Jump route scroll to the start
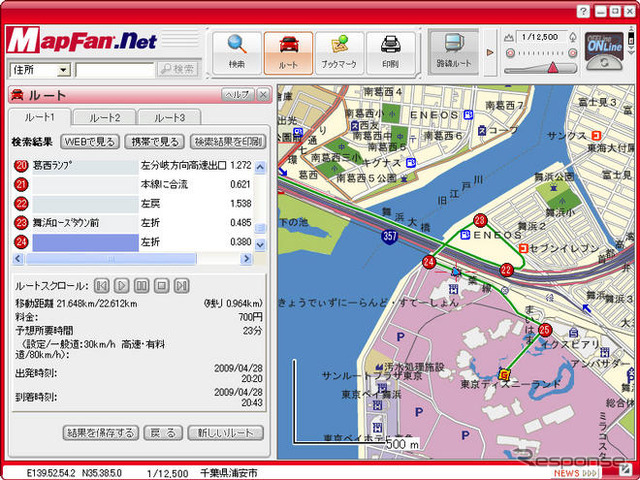The width and height of the screenshot is (640, 480). tap(102, 286)
